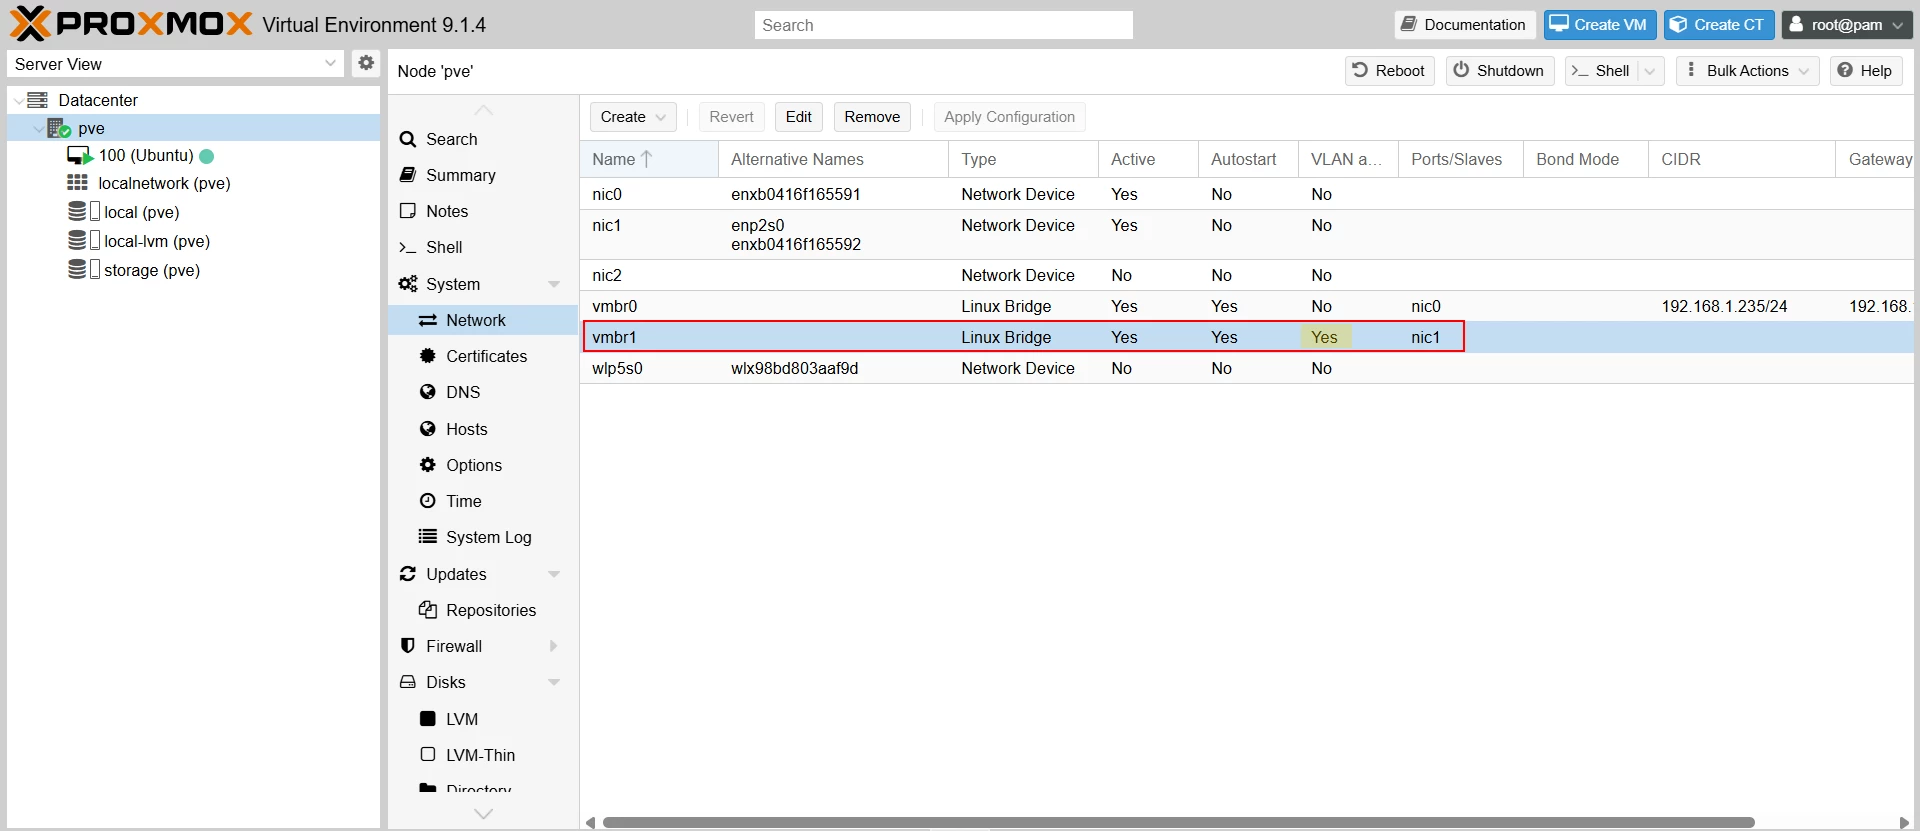Viewport: 1920px width, 831px height.
Task: Click the Edit button
Action: [x=799, y=117]
